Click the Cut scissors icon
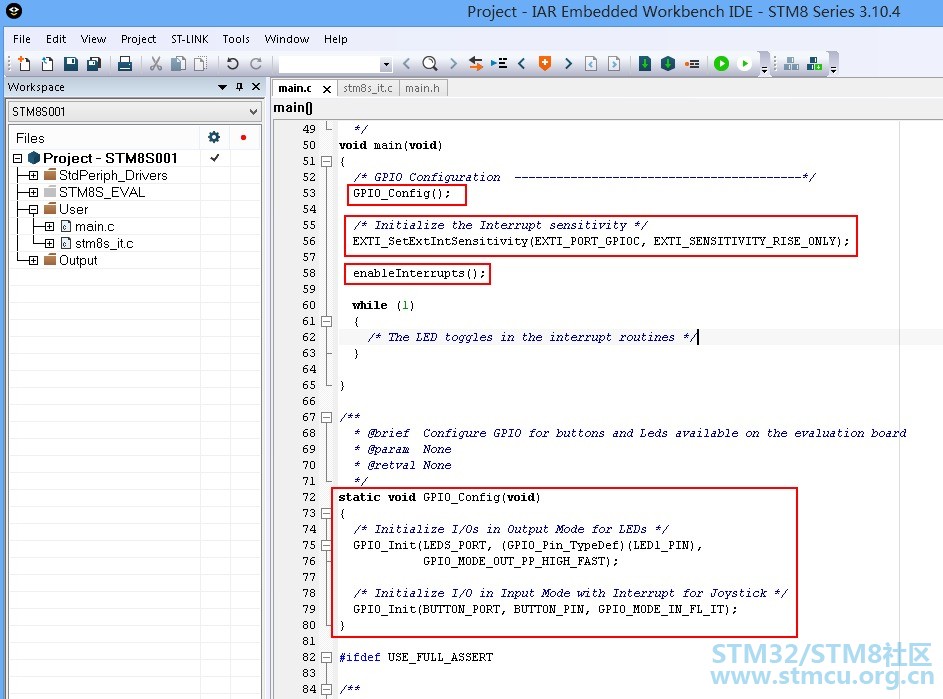 tap(156, 63)
